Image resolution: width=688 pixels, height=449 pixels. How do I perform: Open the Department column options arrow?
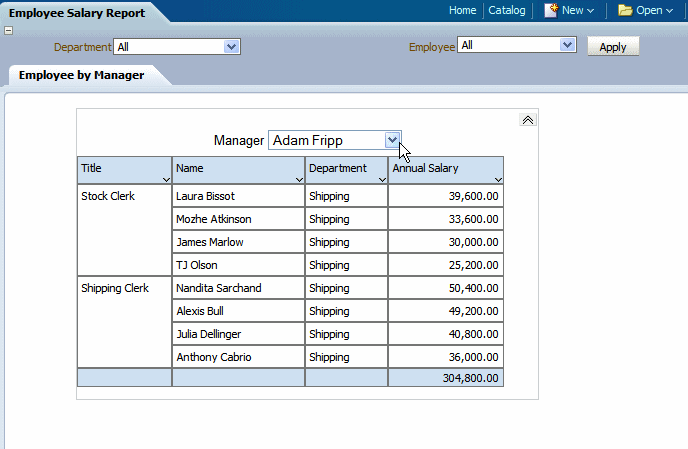click(382, 179)
